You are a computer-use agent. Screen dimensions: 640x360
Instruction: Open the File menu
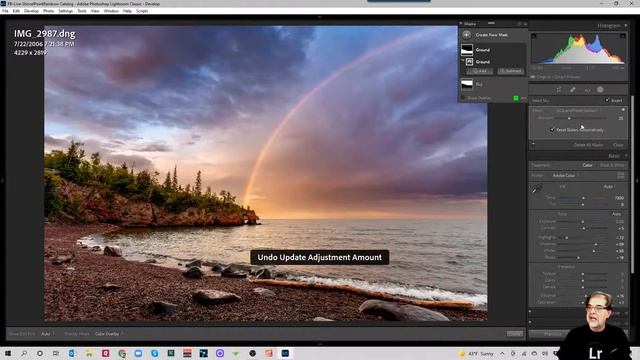click(x=5, y=11)
